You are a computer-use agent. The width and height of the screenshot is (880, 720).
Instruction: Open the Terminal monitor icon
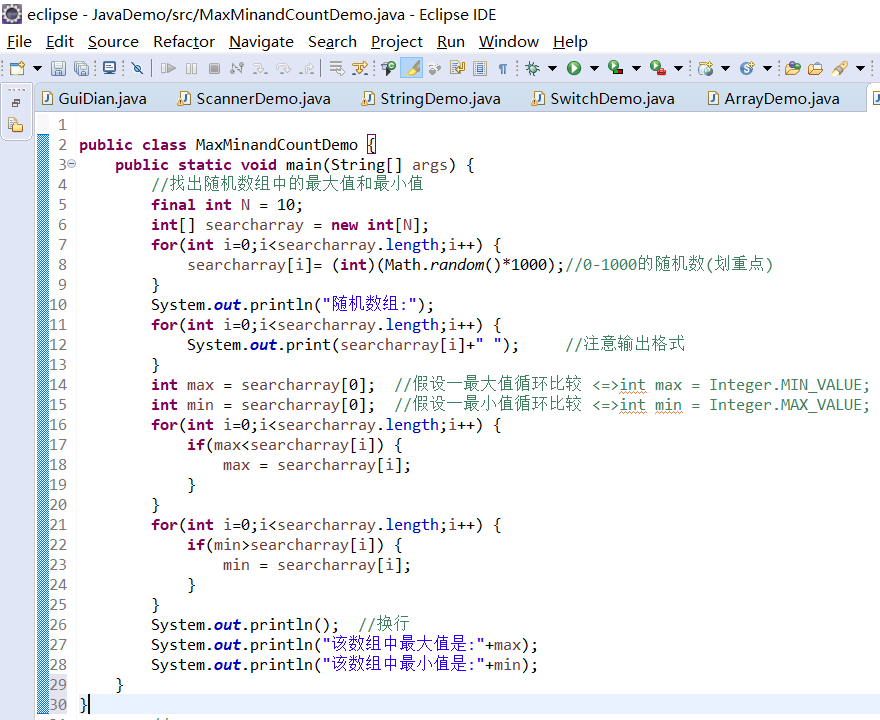109,68
